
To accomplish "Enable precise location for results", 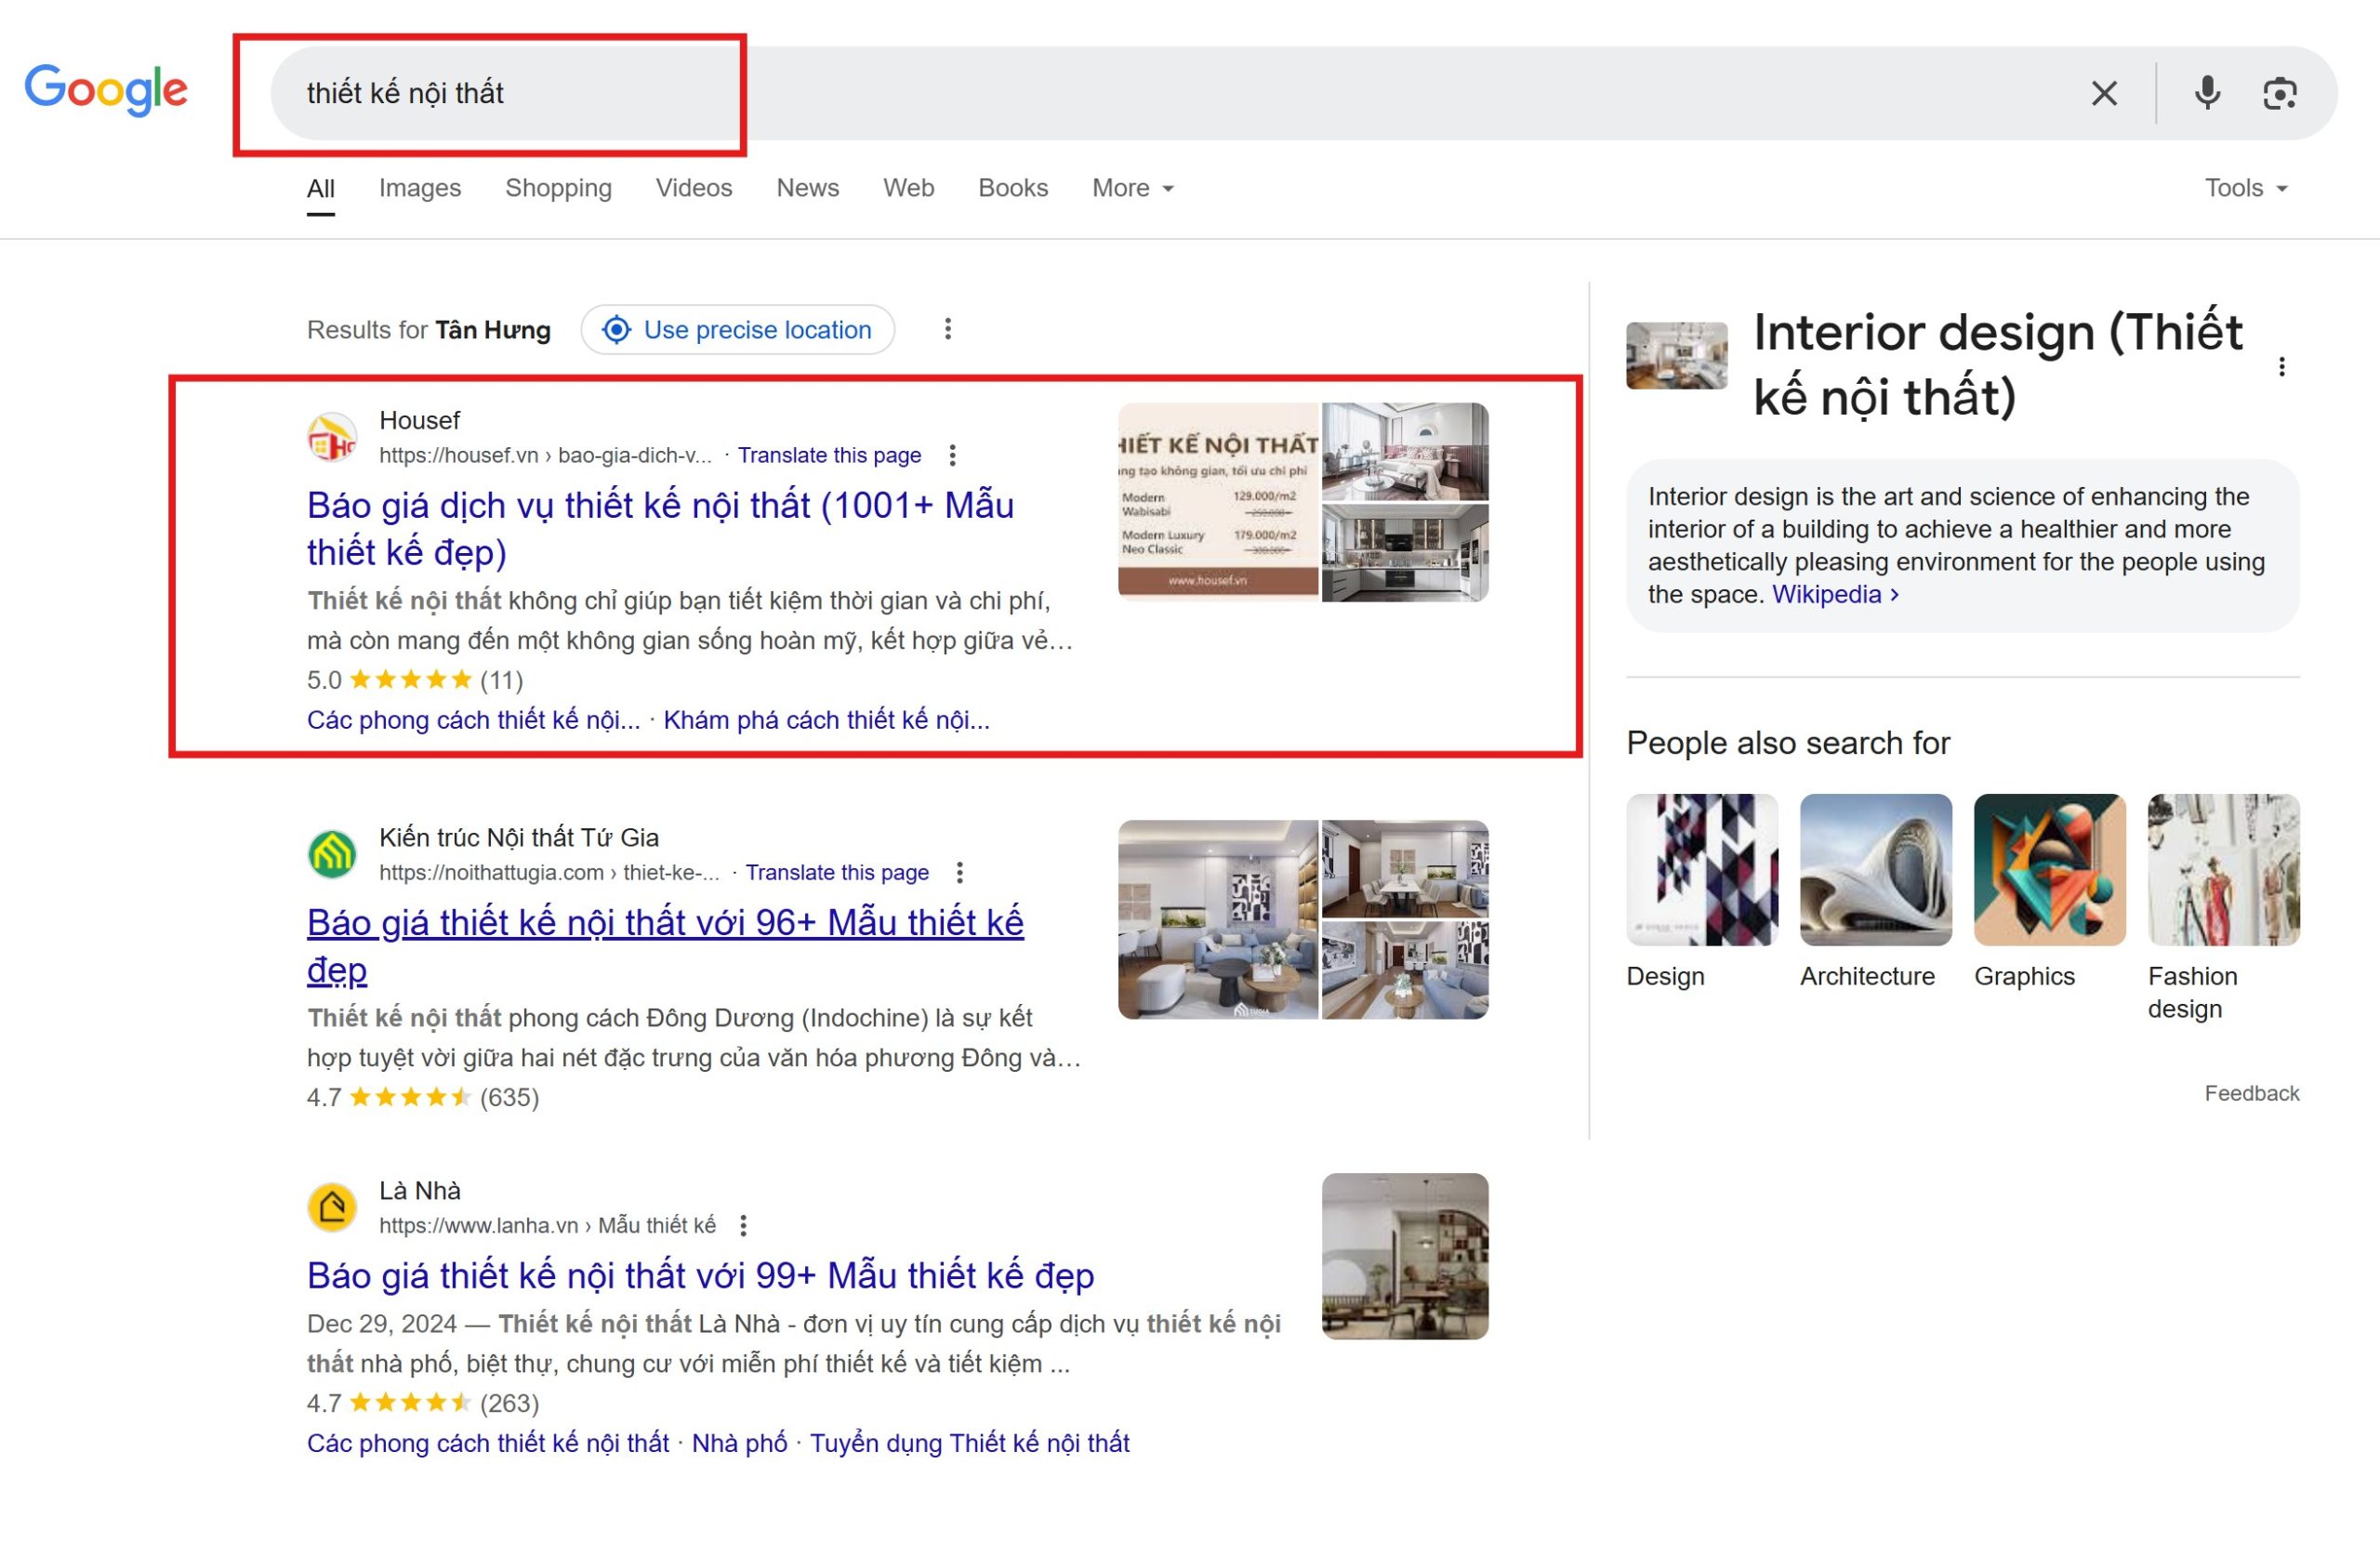I will (738, 330).
